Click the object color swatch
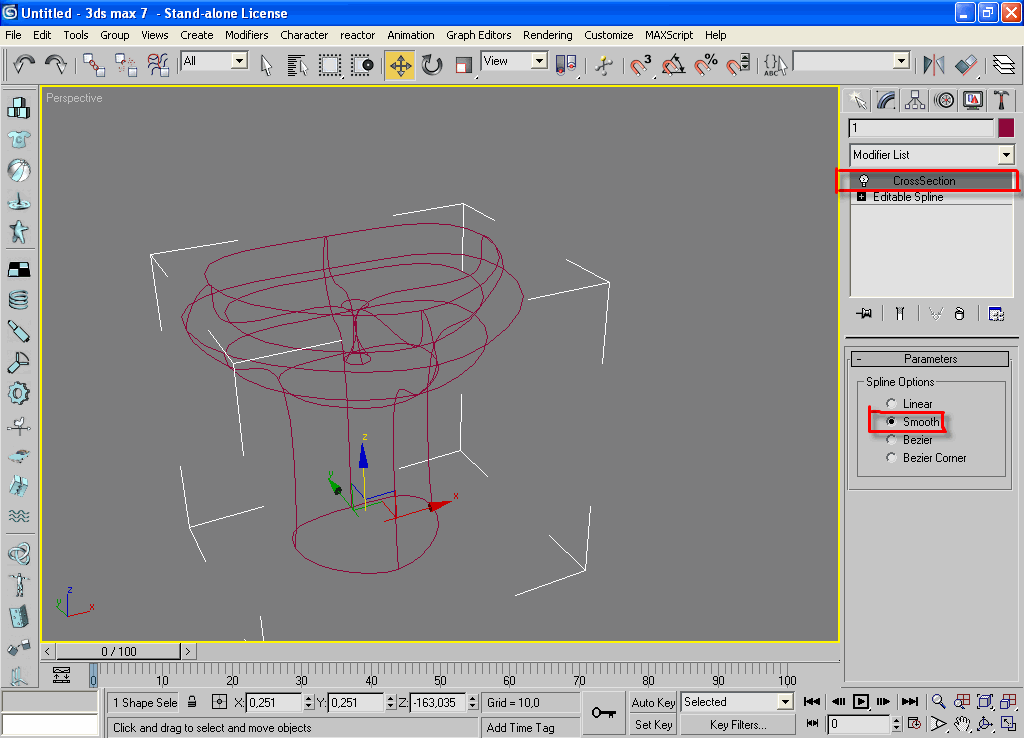 [1006, 128]
